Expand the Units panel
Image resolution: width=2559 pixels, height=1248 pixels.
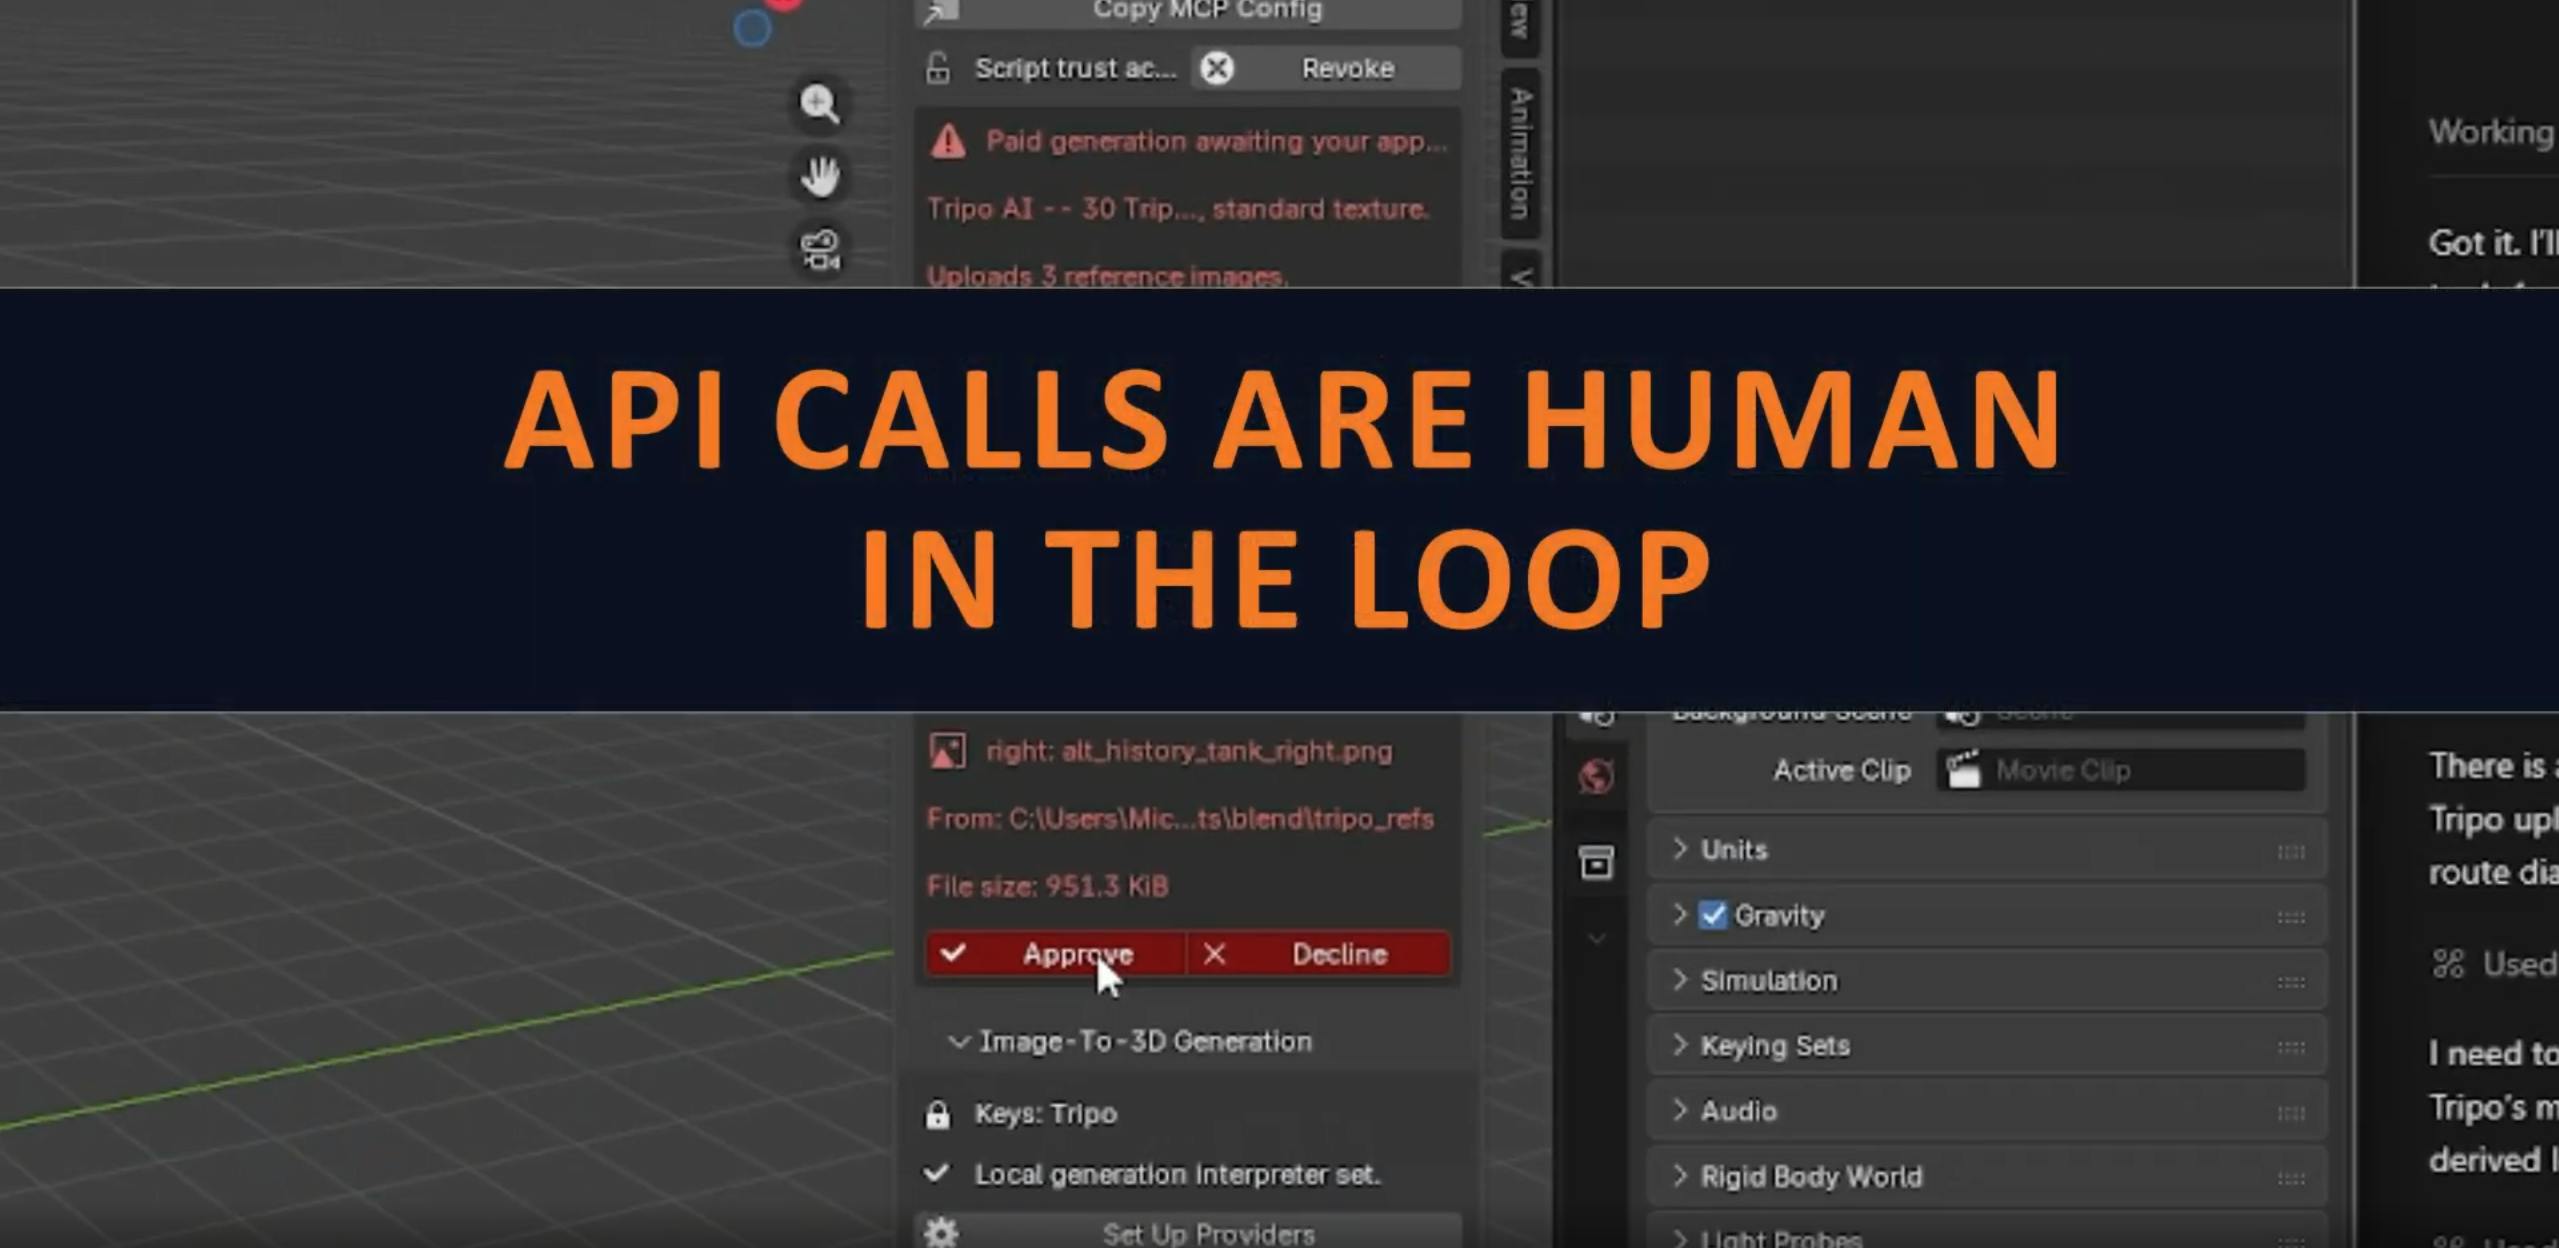[x=1680, y=849]
